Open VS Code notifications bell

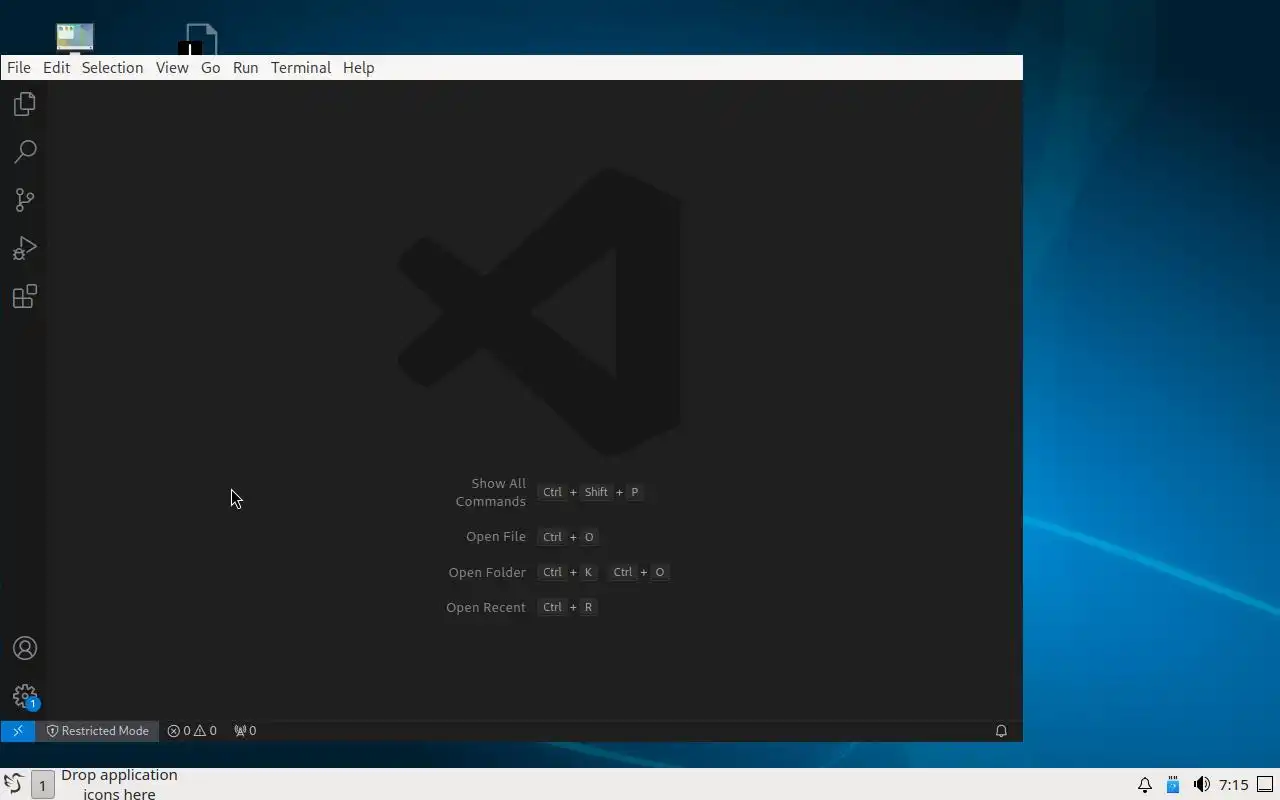[x=1001, y=731]
